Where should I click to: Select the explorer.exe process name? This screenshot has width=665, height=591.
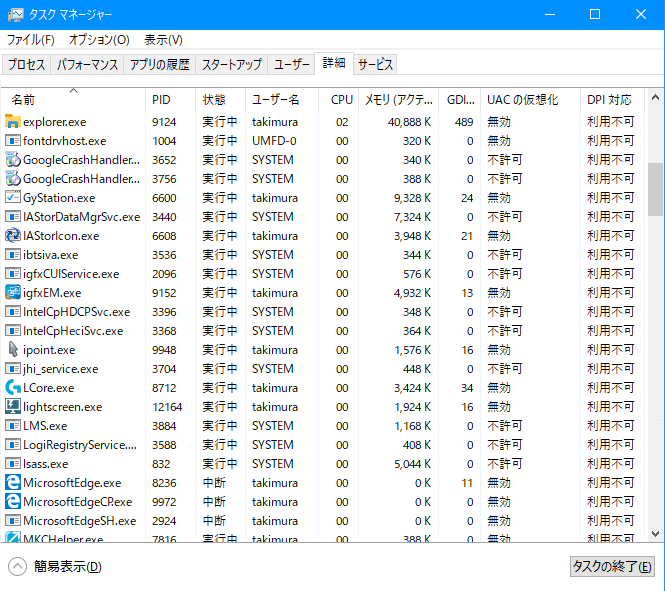(x=54, y=122)
